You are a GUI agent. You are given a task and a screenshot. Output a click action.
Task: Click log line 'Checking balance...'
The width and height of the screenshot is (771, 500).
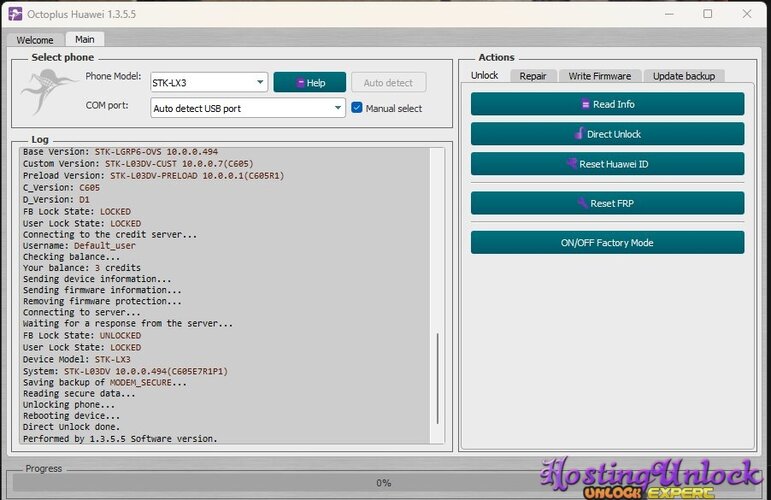point(71,257)
